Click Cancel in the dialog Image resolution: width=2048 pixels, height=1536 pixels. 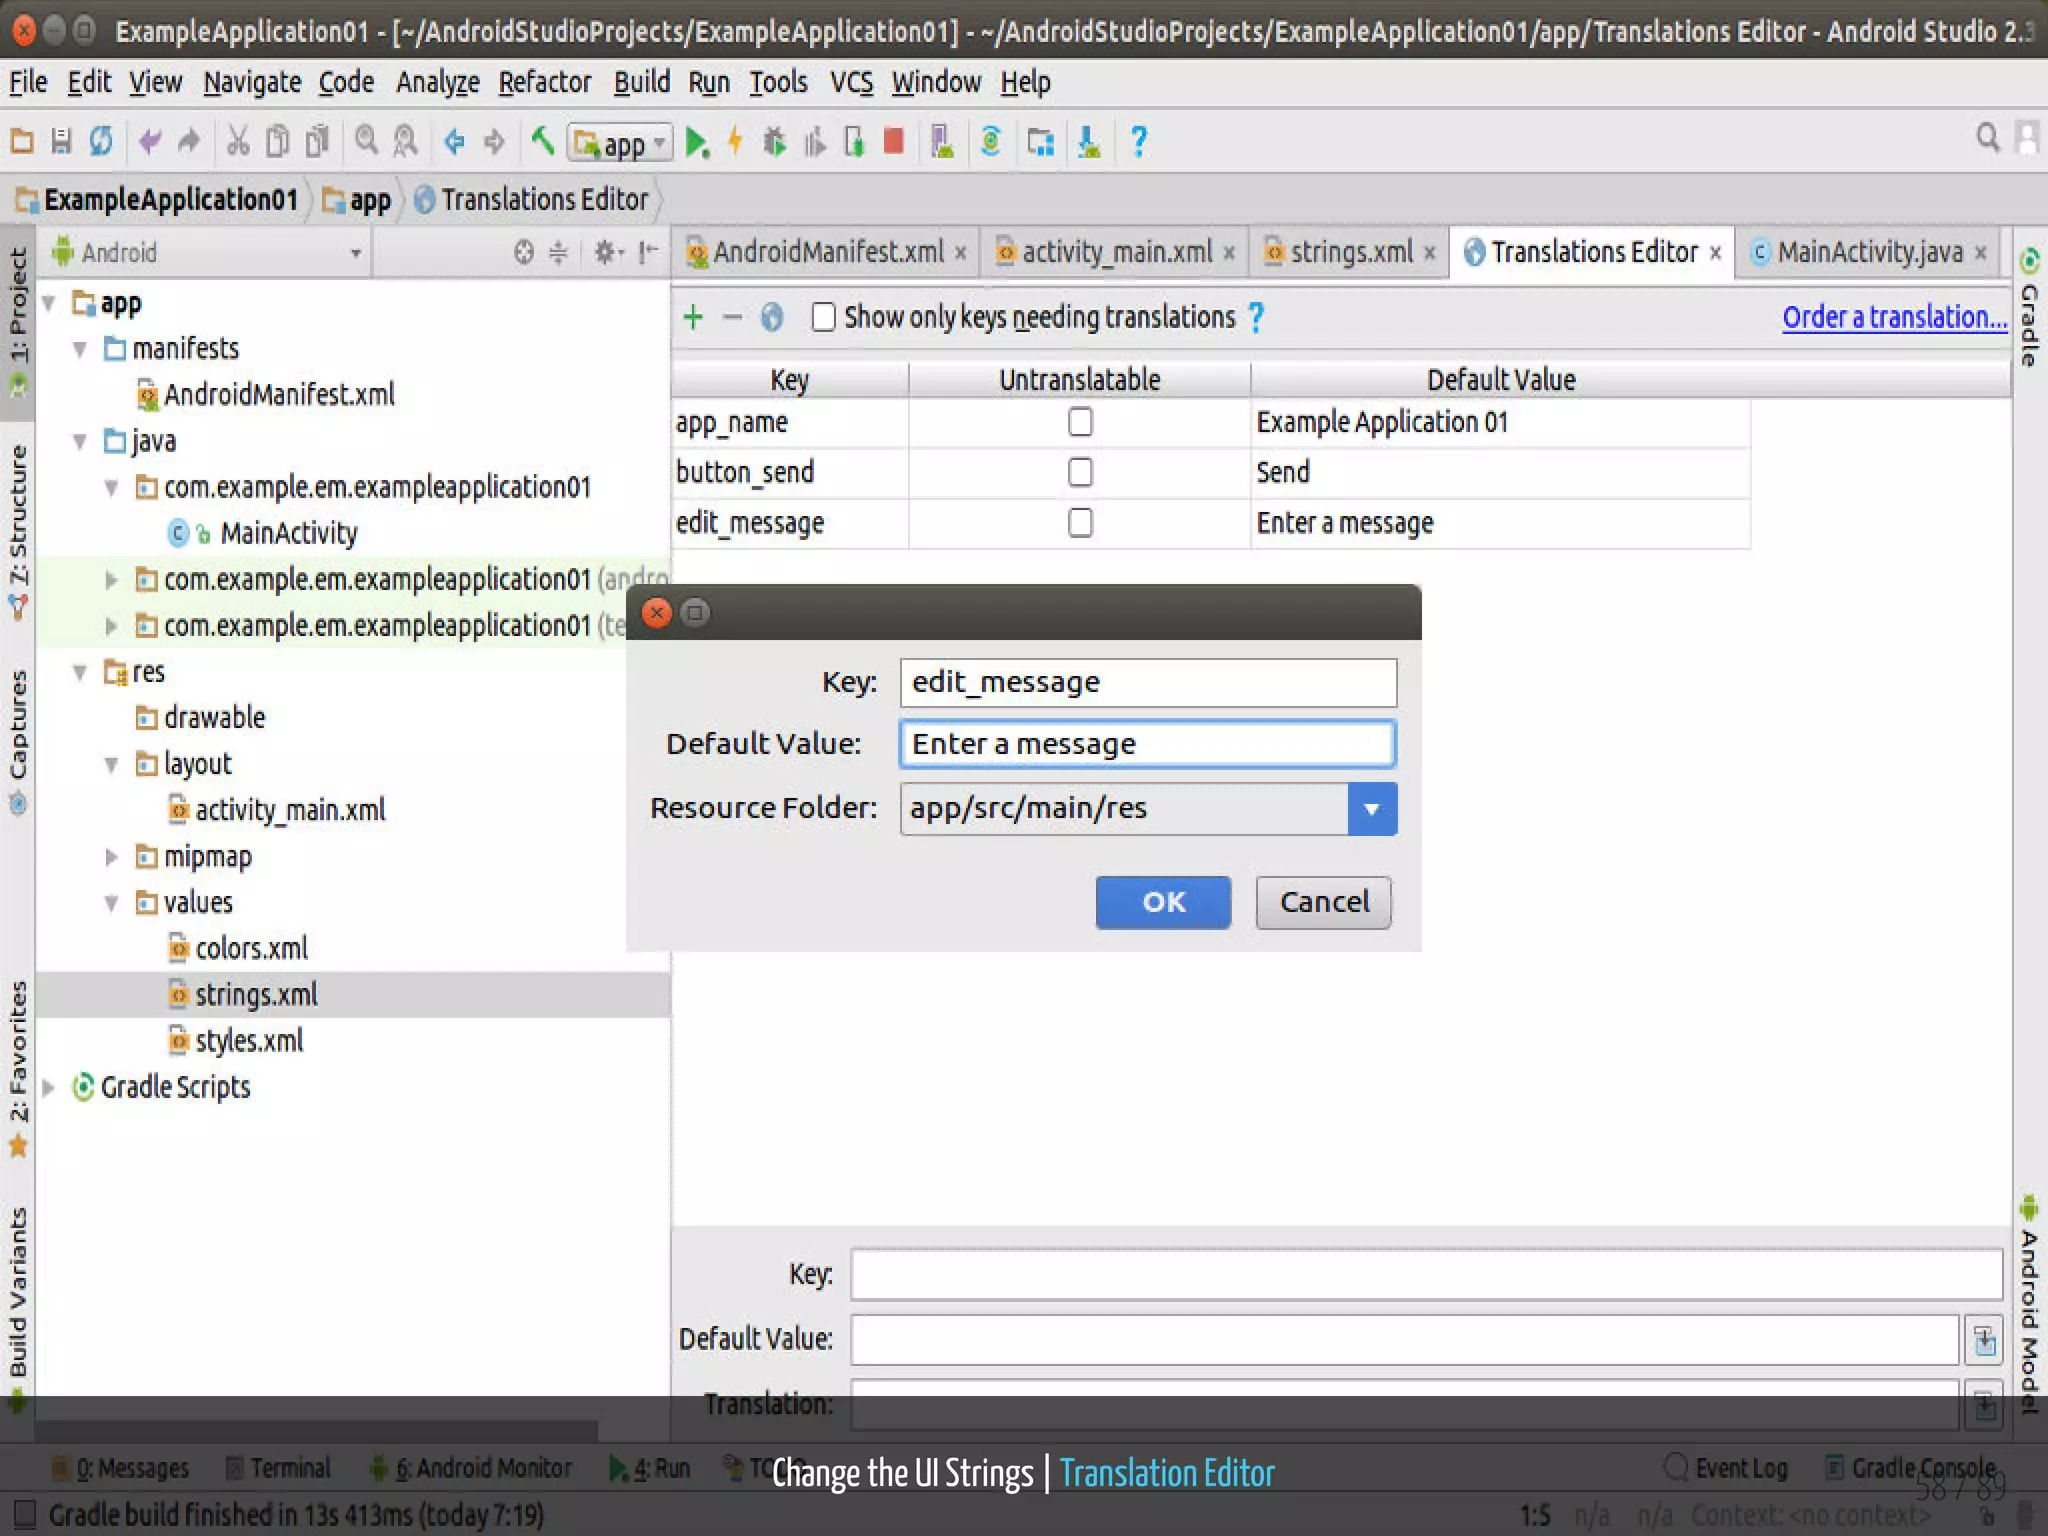1324,902
